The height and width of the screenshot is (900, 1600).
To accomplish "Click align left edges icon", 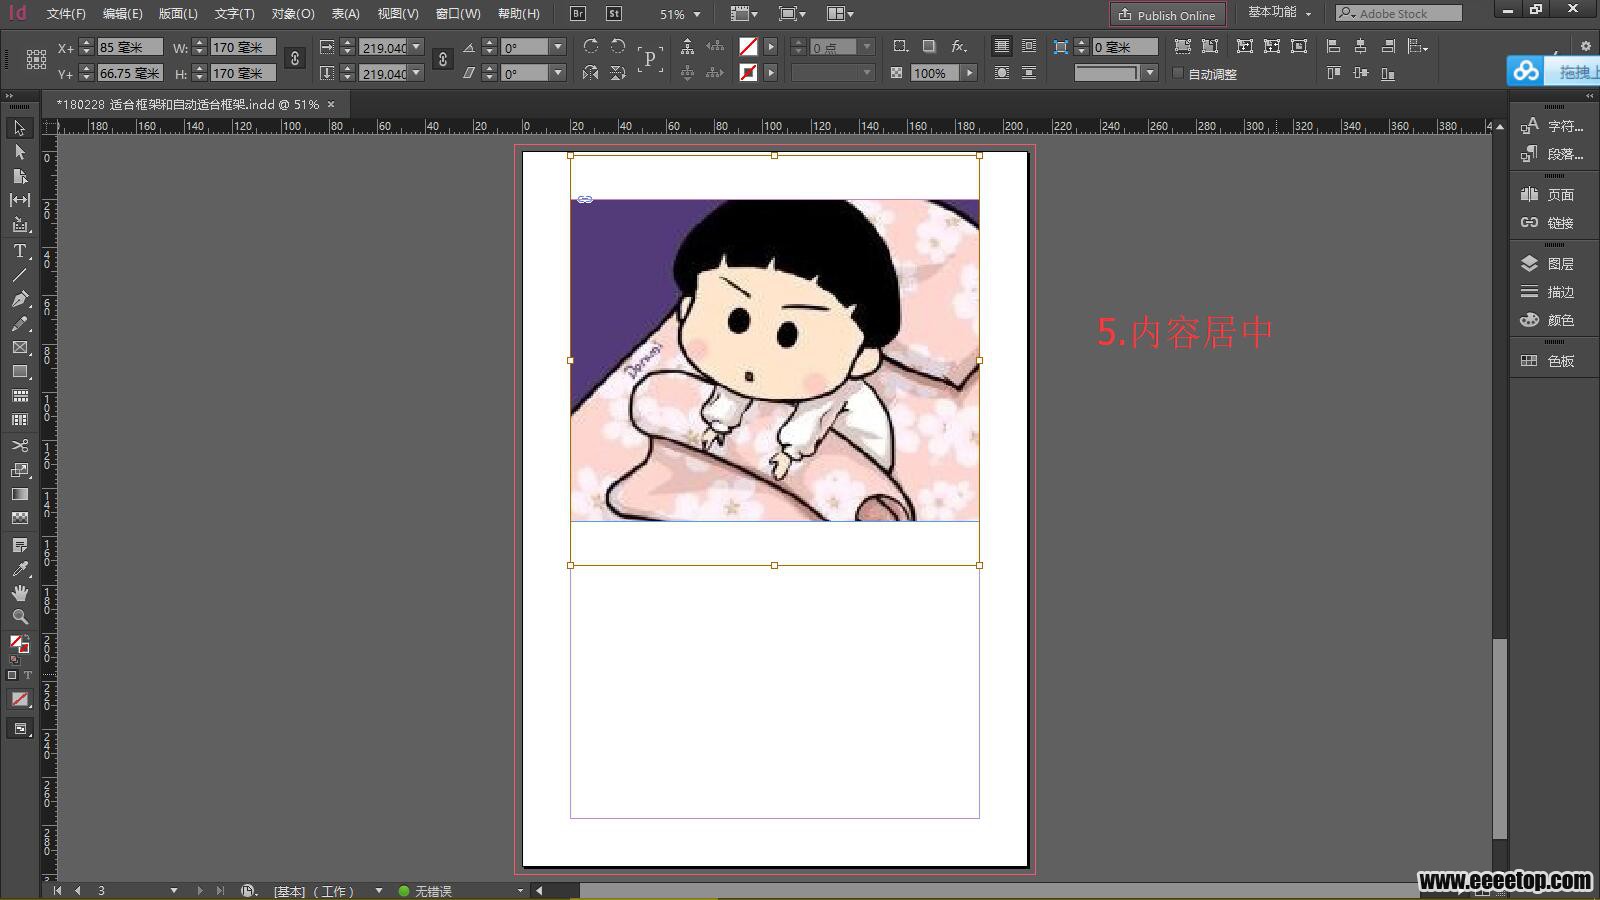I will point(1333,46).
